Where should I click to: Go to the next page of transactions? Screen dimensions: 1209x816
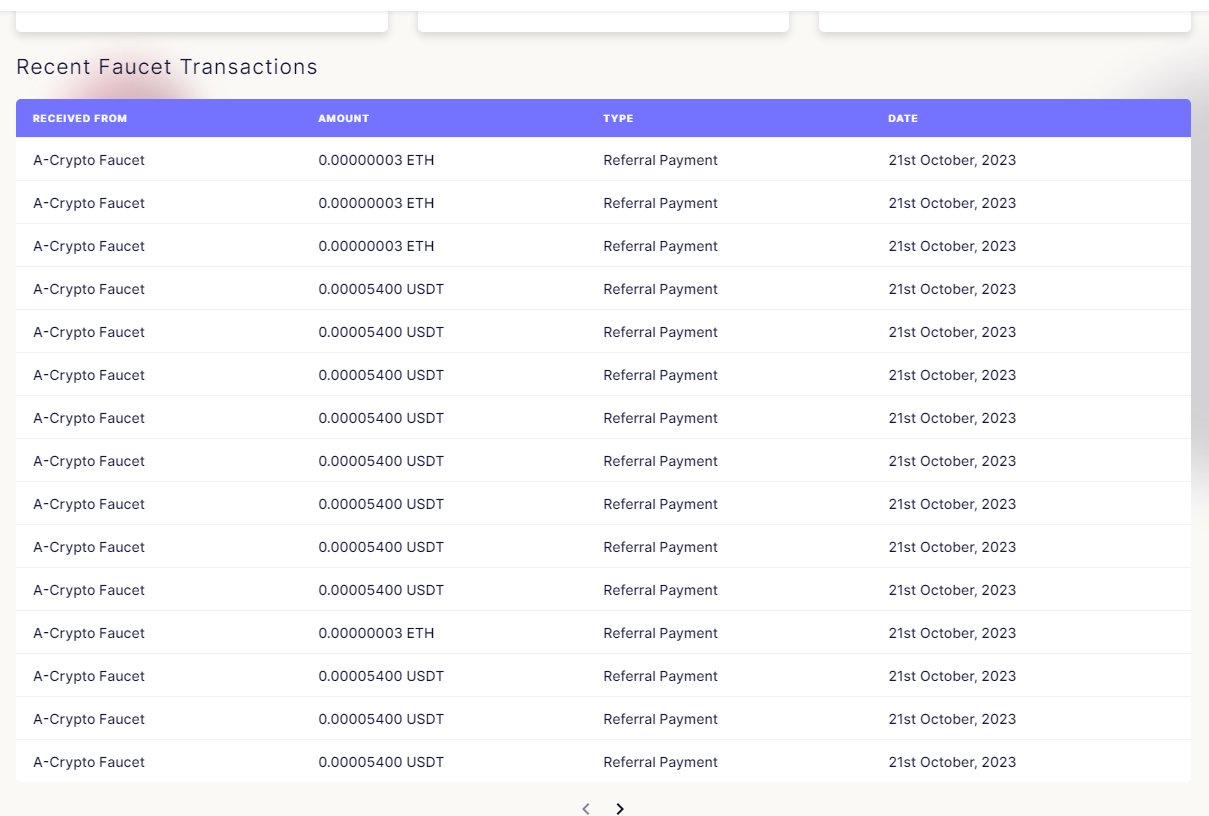[620, 808]
